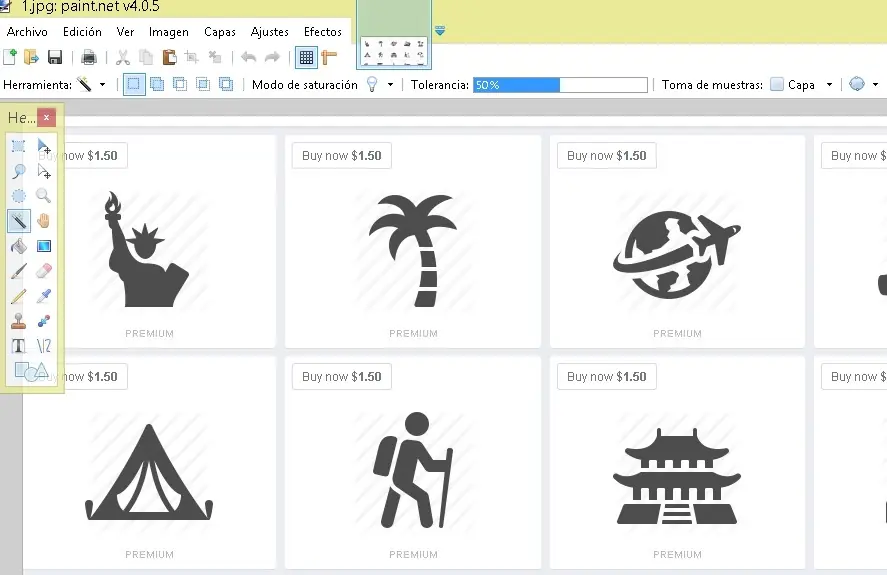Select the Recolor tool
This screenshot has height=575, width=887.
tap(44, 321)
